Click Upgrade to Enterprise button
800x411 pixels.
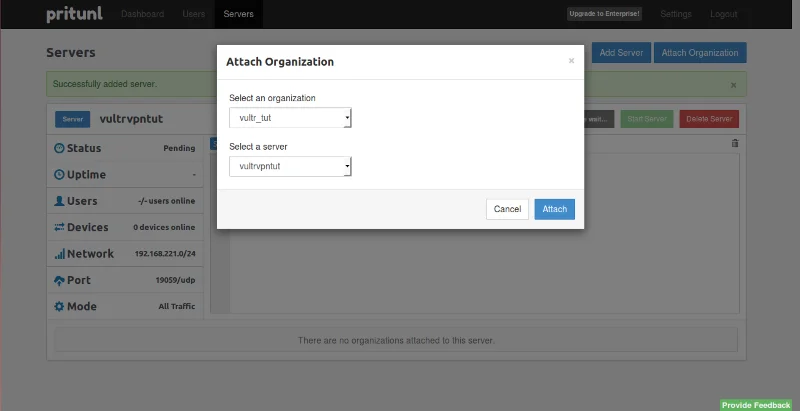pos(604,14)
